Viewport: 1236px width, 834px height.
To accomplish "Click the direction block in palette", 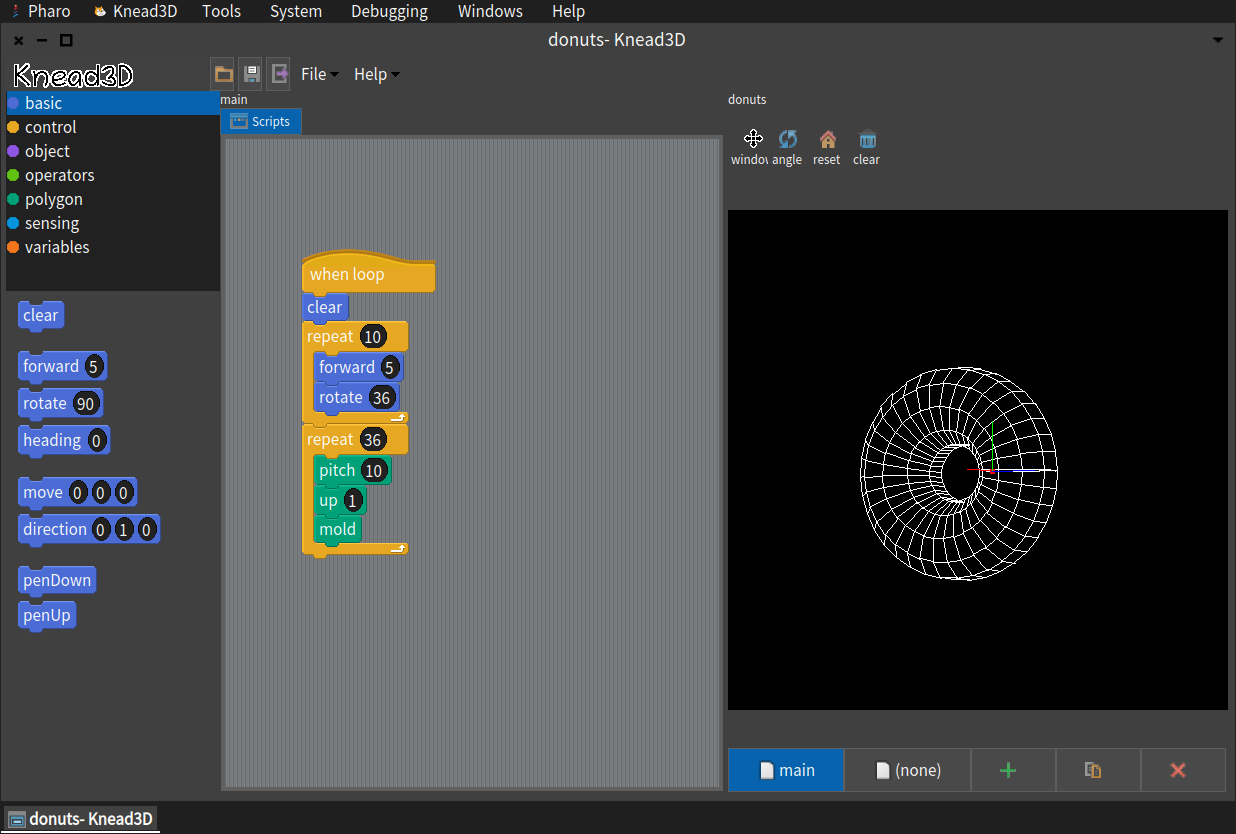I will 89,529.
